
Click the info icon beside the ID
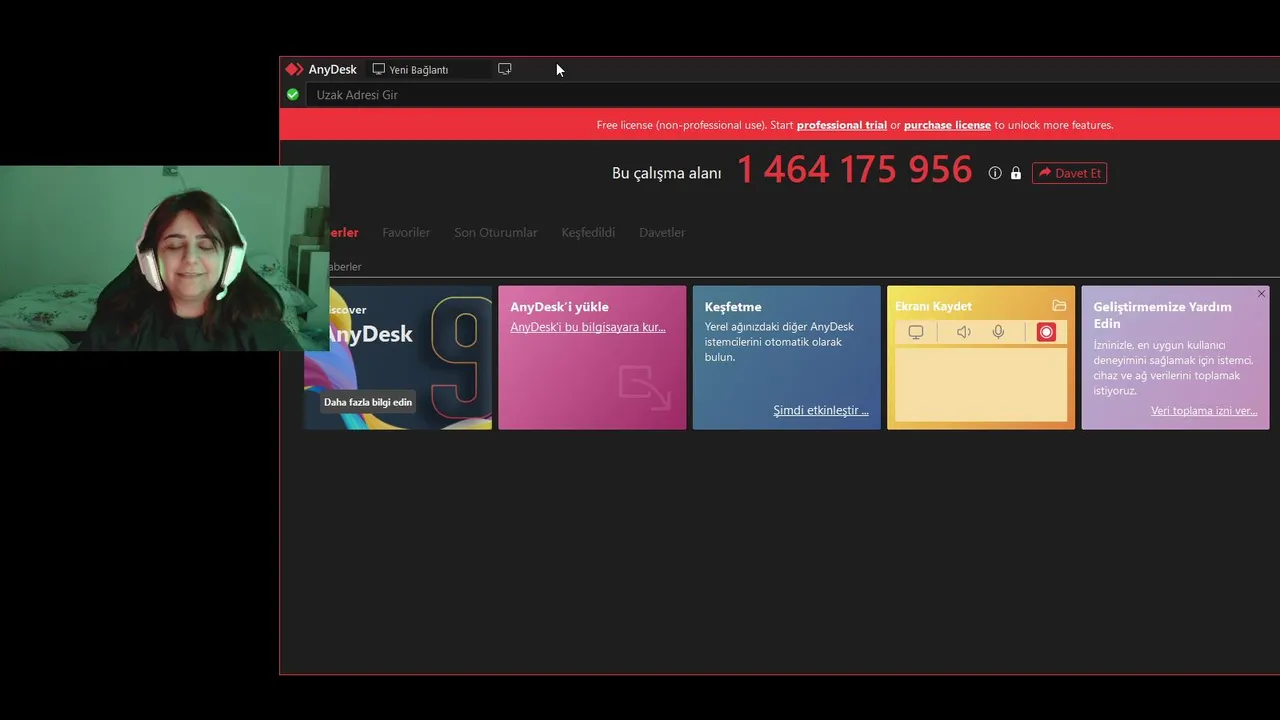click(x=995, y=173)
